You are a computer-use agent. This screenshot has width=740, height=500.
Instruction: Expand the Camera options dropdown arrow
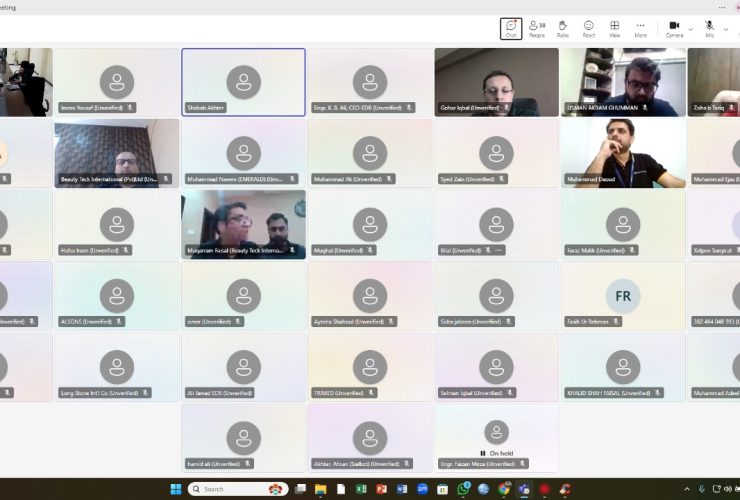pos(692,28)
